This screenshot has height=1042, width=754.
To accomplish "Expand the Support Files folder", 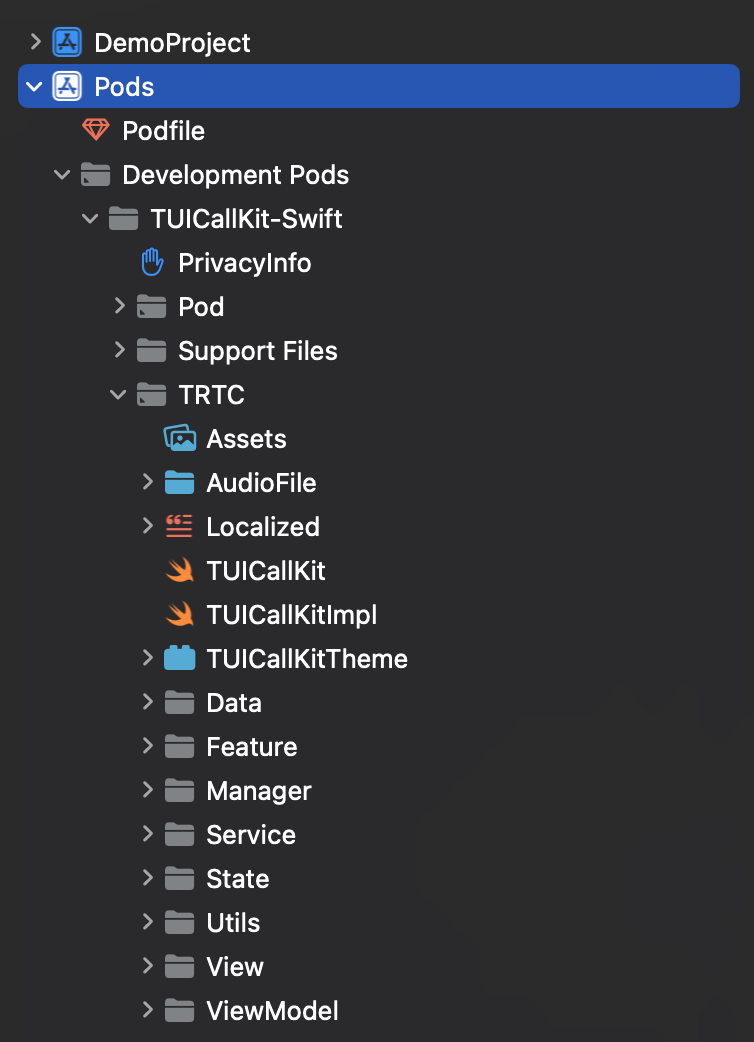I will [x=119, y=351].
